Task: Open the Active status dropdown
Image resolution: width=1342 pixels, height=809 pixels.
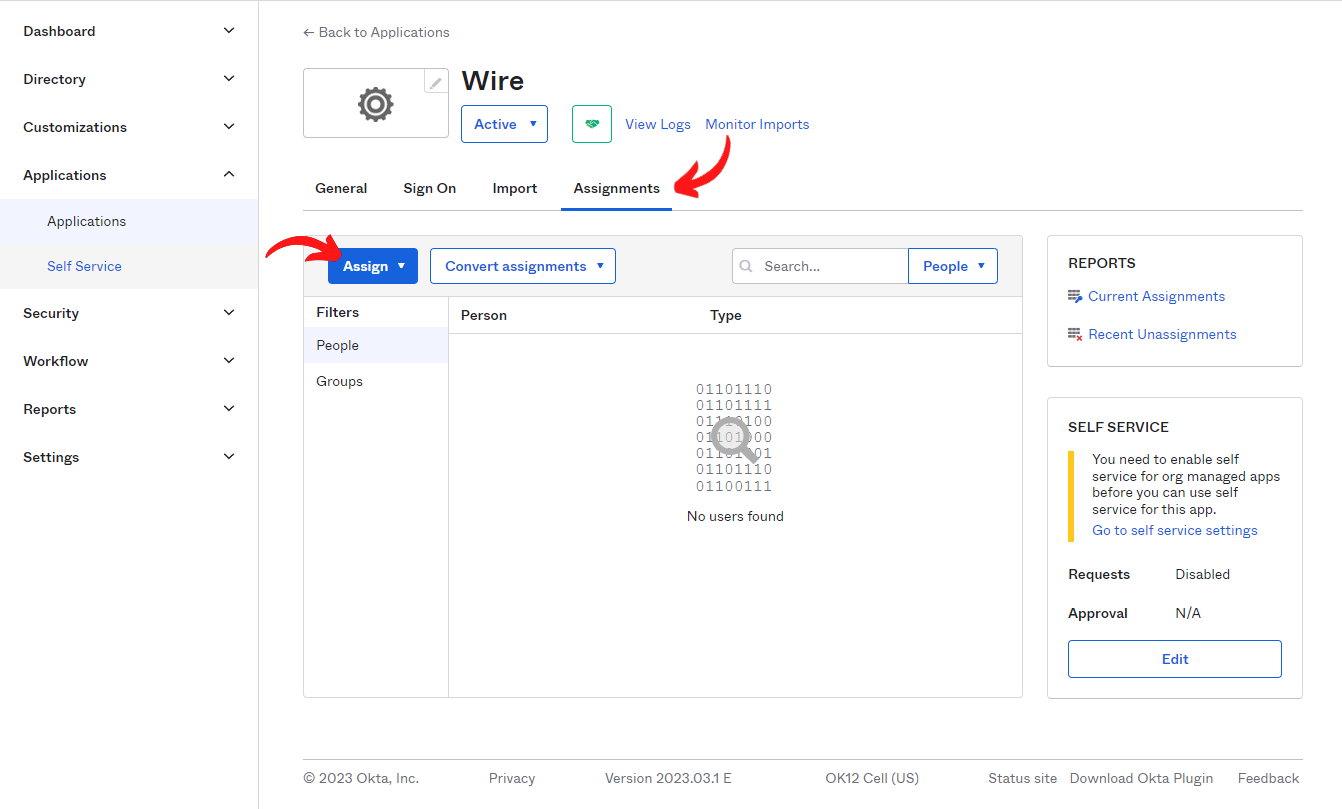Action: click(504, 124)
